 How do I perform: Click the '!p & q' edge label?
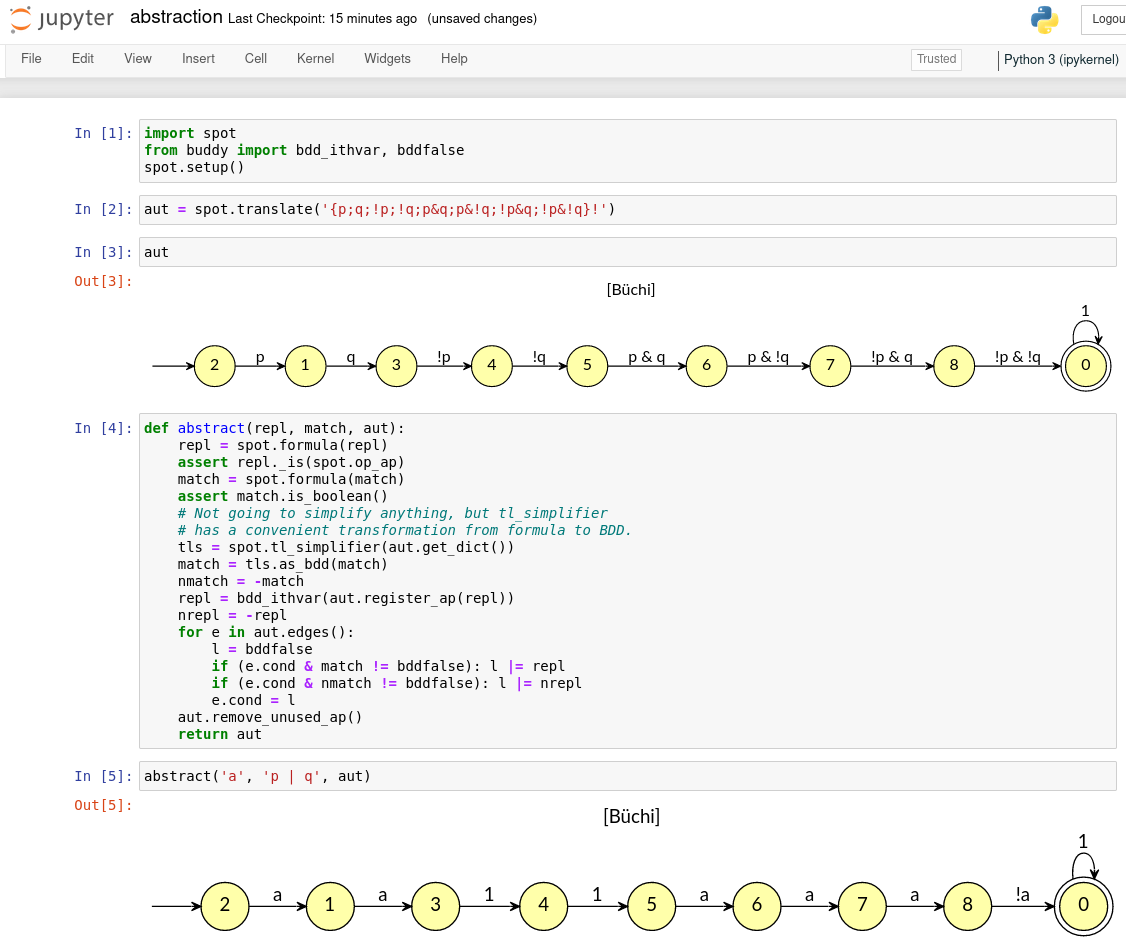892,357
